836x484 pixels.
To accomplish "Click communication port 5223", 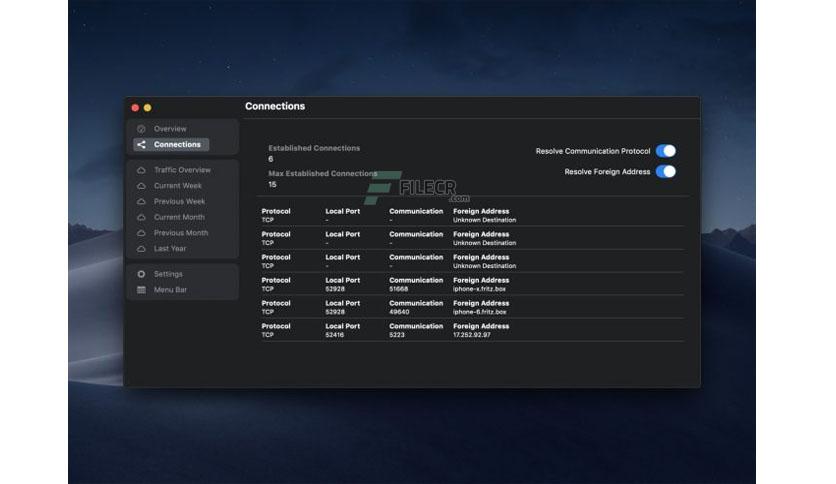I will click(397, 335).
